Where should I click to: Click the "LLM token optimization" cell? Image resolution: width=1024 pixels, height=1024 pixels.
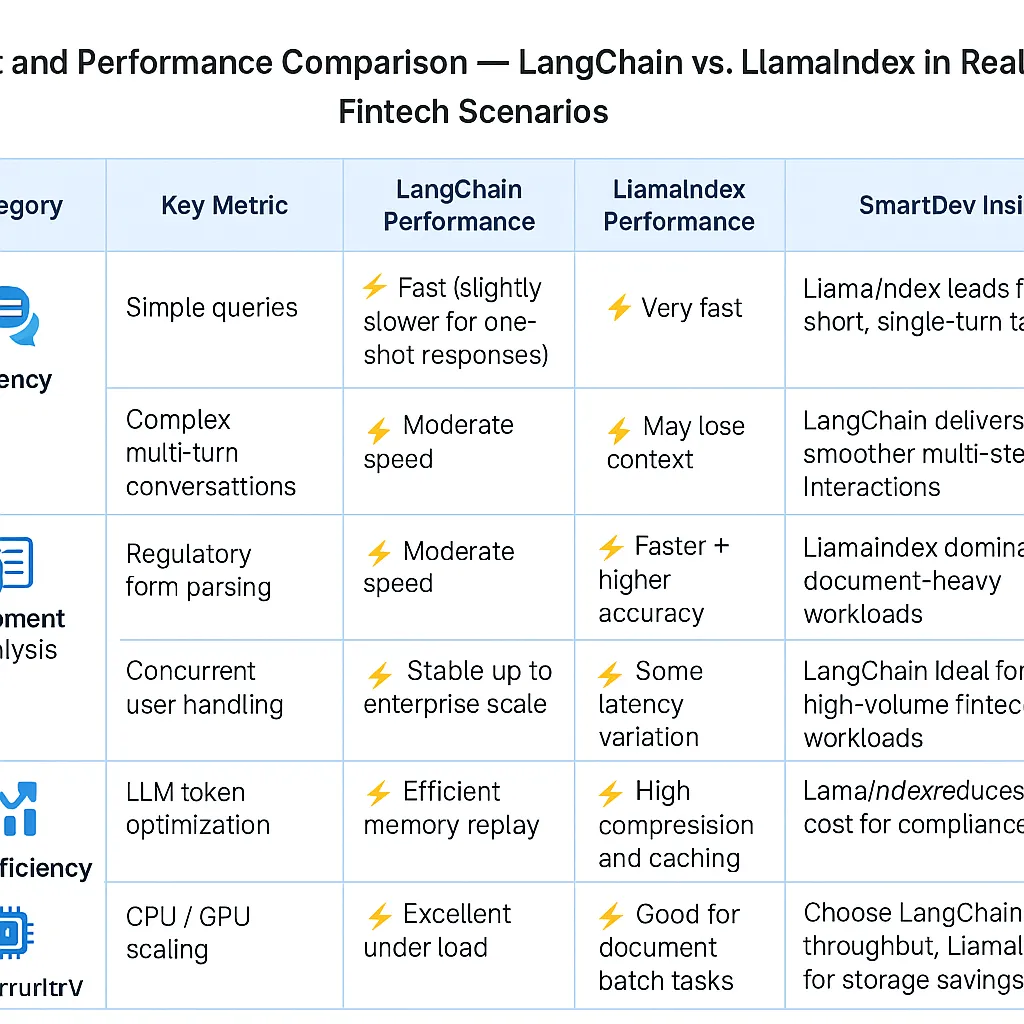(x=198, y=809)
